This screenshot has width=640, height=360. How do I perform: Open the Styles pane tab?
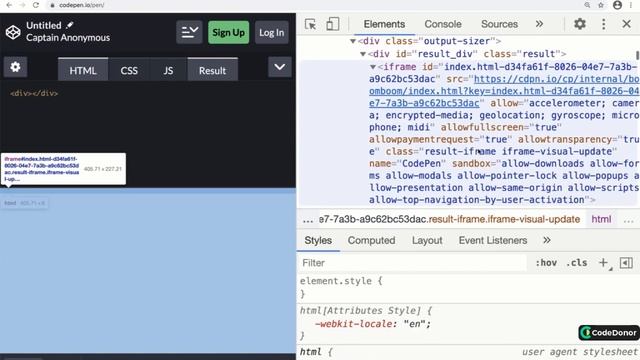pos(318,240)
